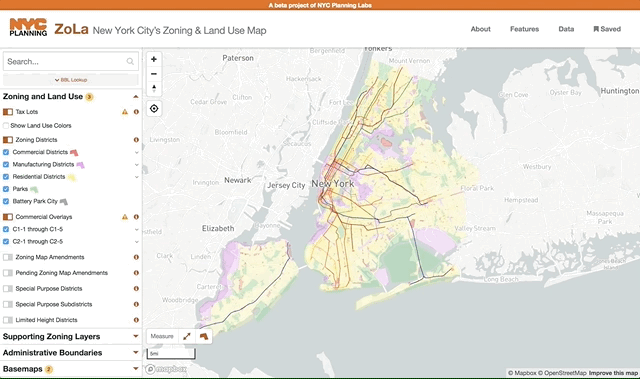Expand the BBL Lookup panel

point(71,80)
